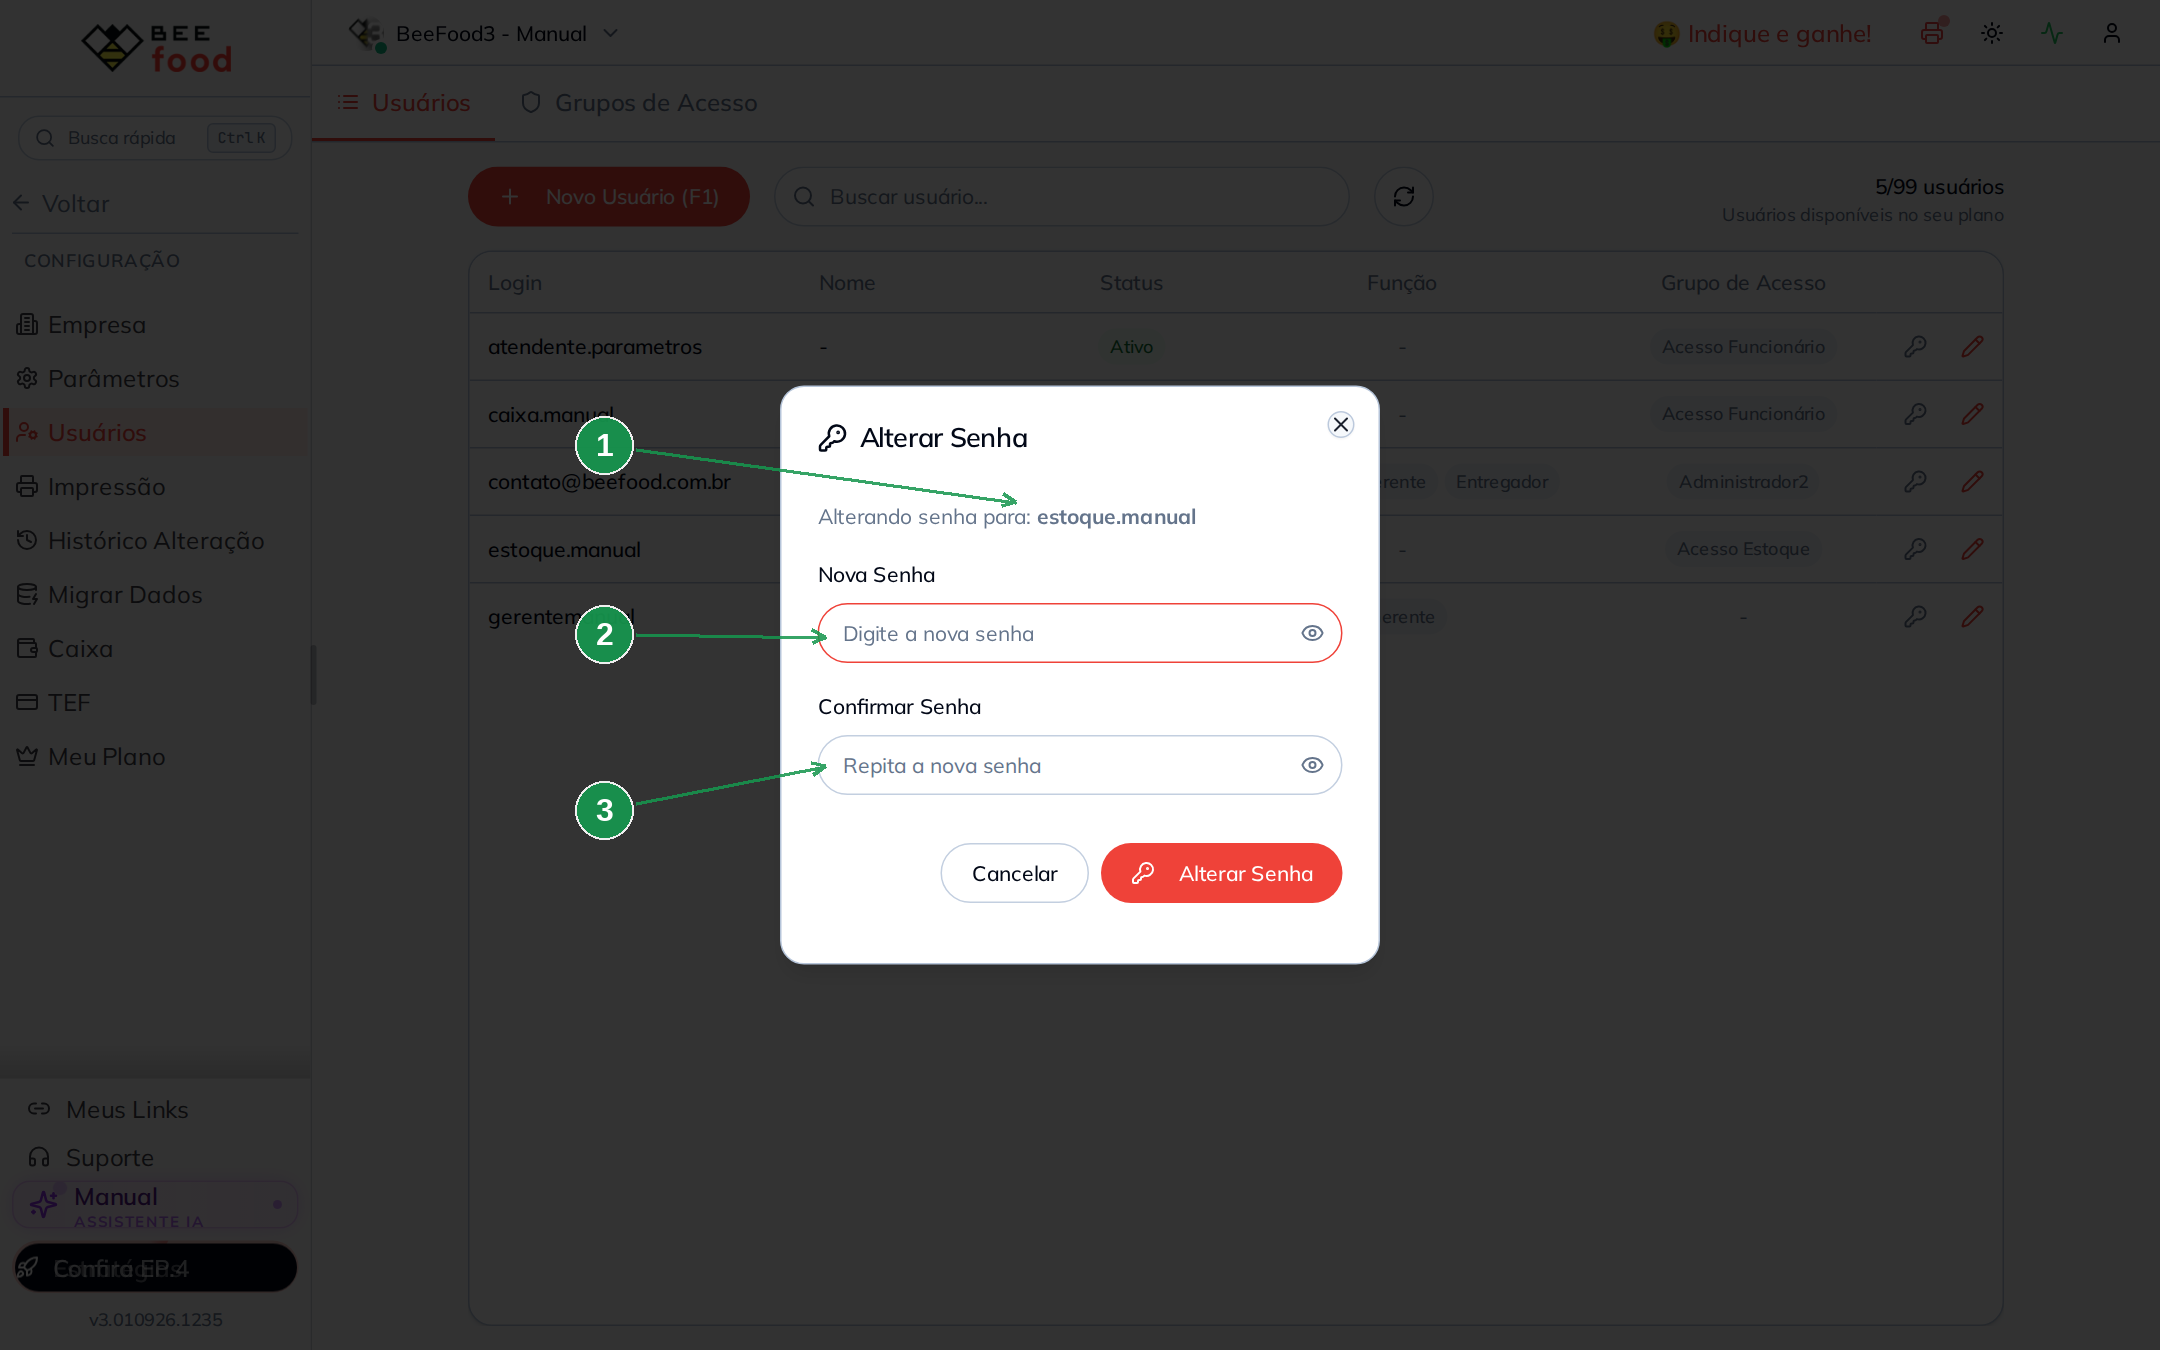Confirm with the red Alterar Senha button
The height and width of the screenshot is (1350, 2160).
point(1221,873)
